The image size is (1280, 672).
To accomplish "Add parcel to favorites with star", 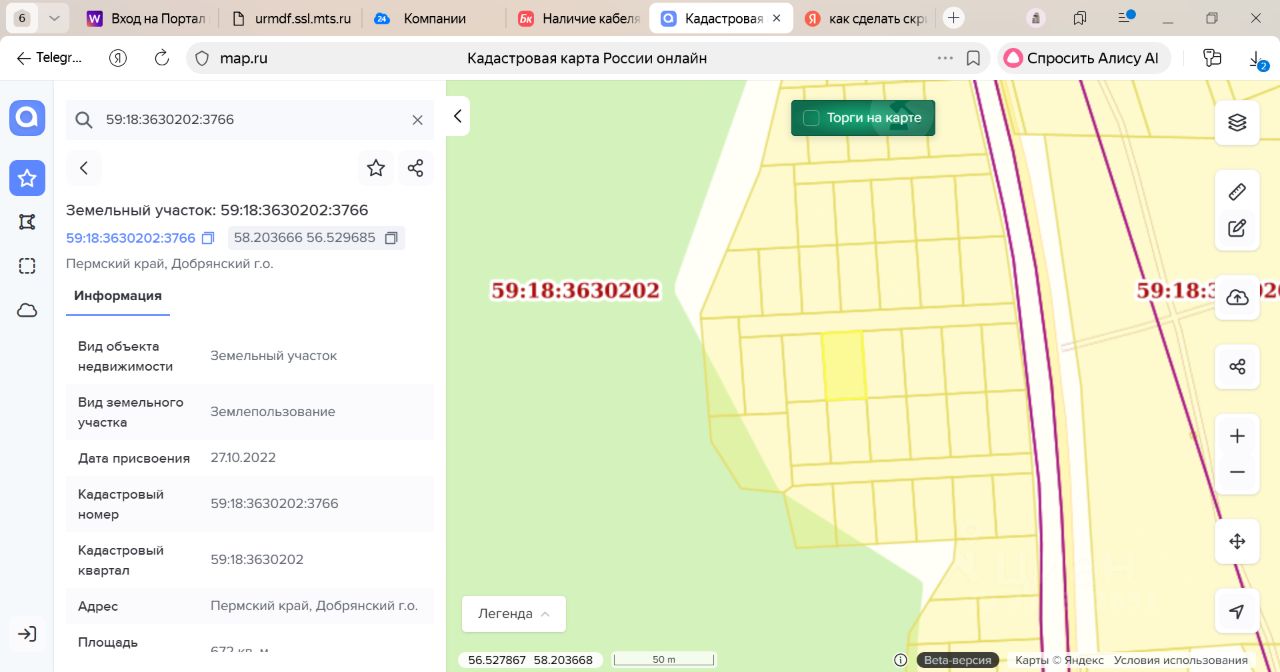I will tap(376, 168).
